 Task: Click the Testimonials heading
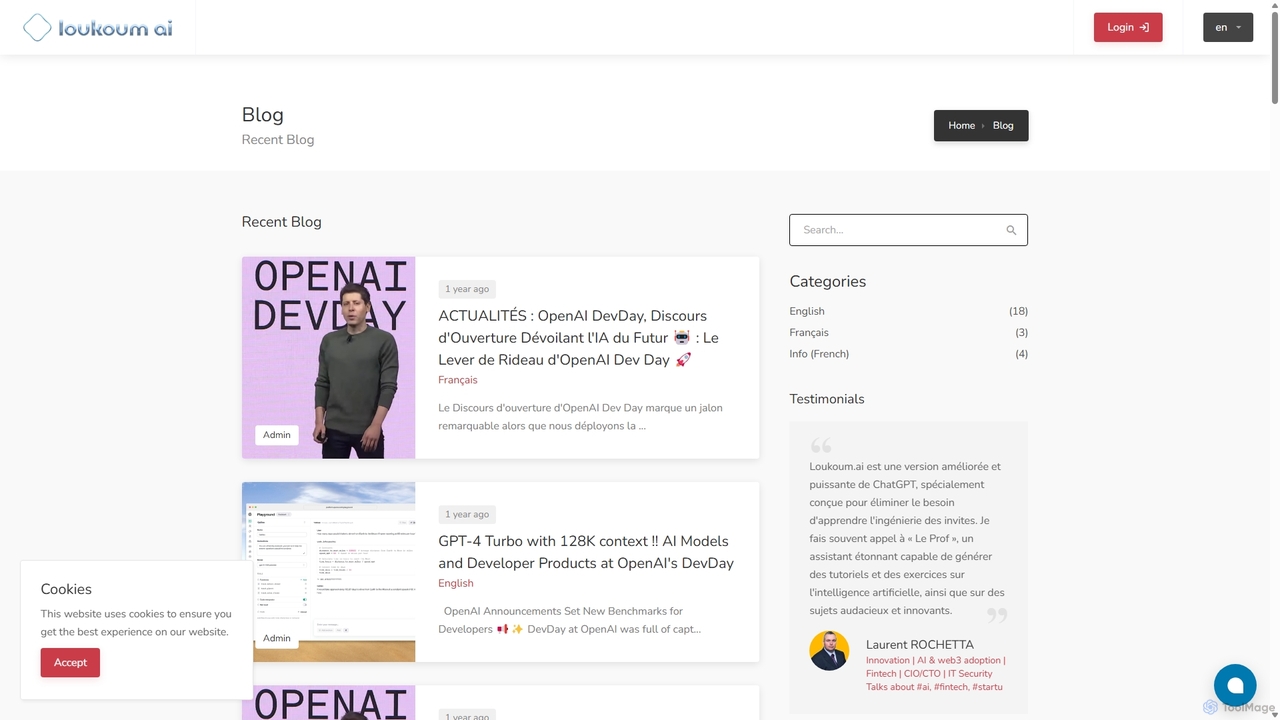click(x=827, y=399)
